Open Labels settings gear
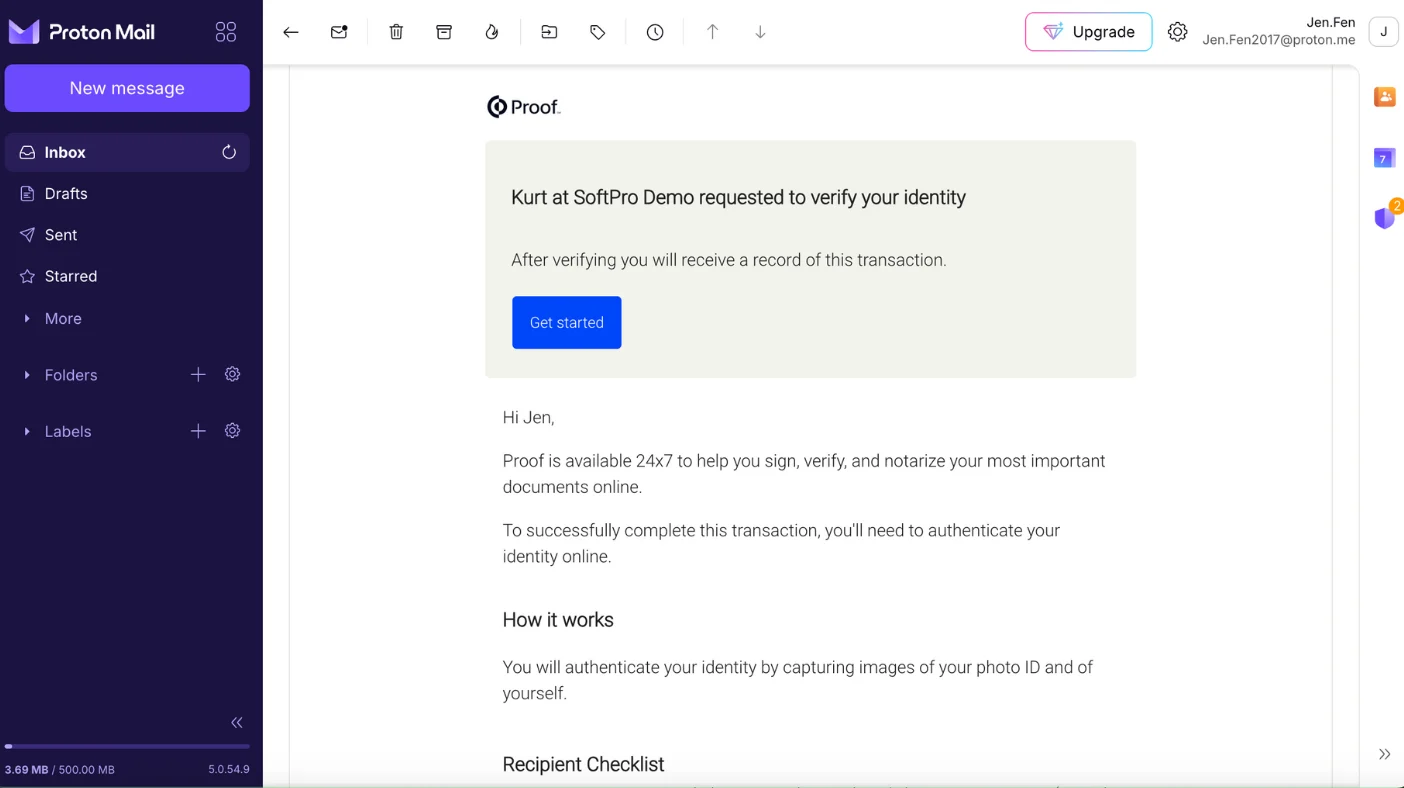1404x788 pixels. click(x=233, y=431)
